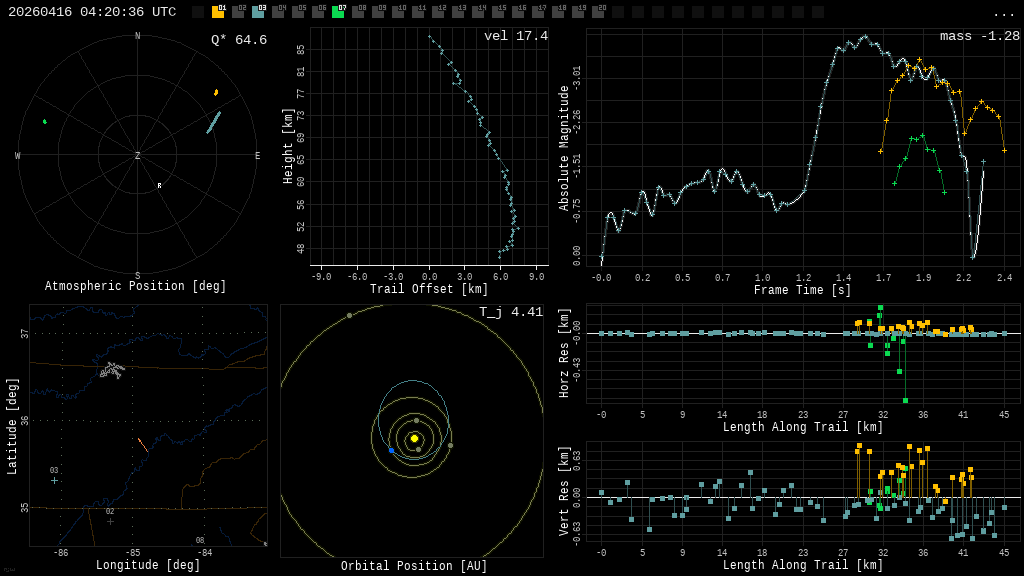This screenshot has height=576, width=1024.
Task: Click the blue Earth dot in orbital plot
Action: (391, 450)
